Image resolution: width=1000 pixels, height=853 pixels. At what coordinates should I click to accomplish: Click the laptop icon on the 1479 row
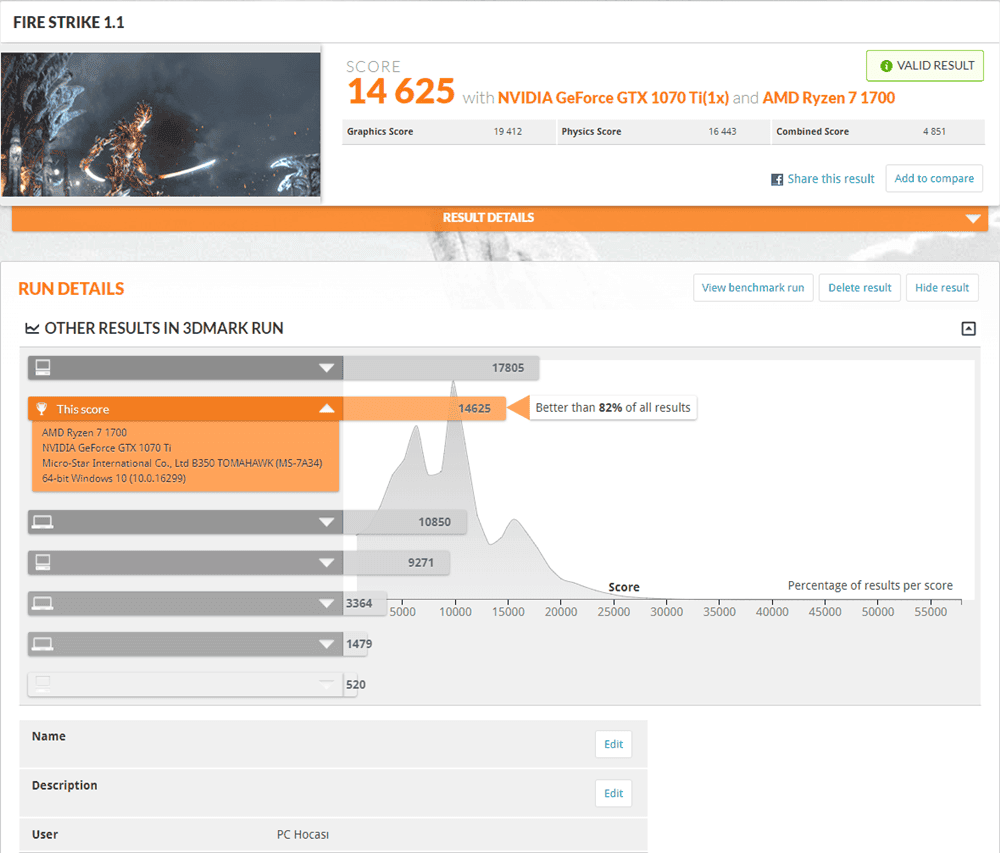(x=41, y=644)
